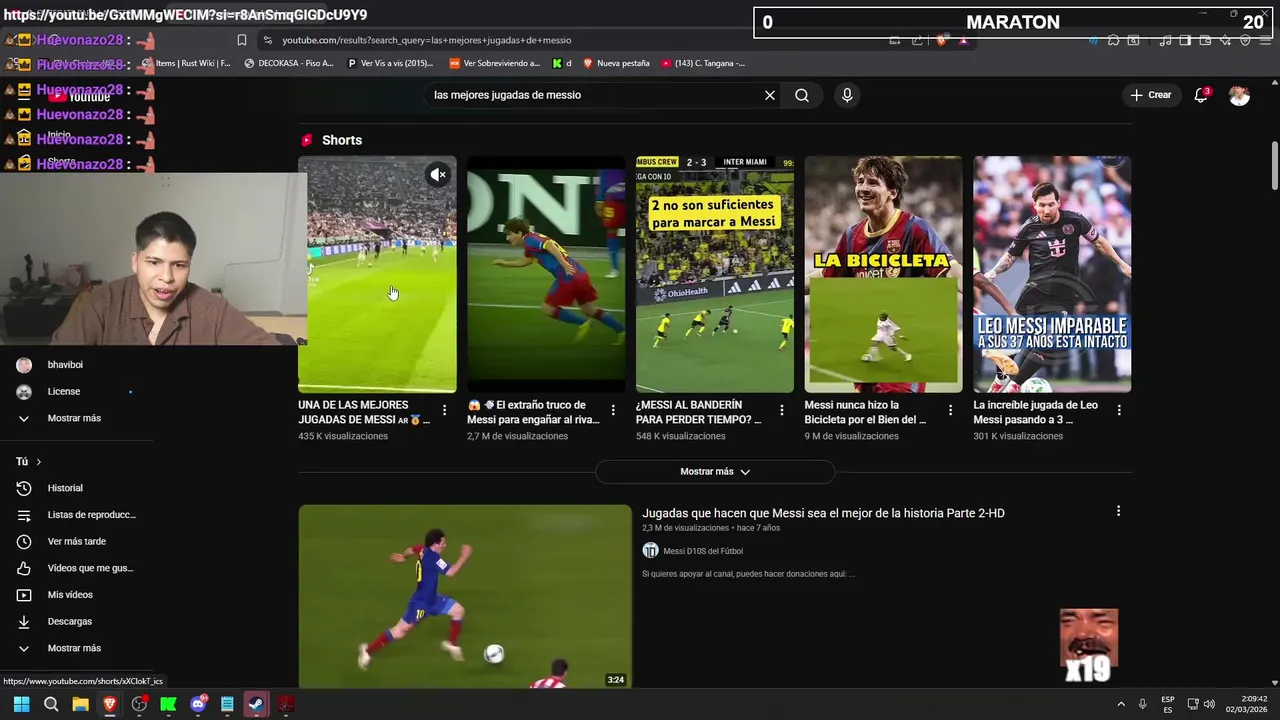Open the account avatar menu
This screenshot has width=1280, height=720.
(1239, 95)
